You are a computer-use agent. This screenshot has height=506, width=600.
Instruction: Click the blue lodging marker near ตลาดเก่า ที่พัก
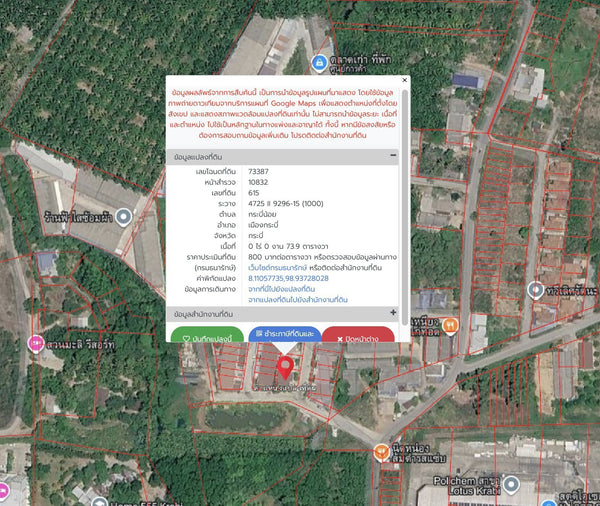pyautogui.click(x=319, y=63)
